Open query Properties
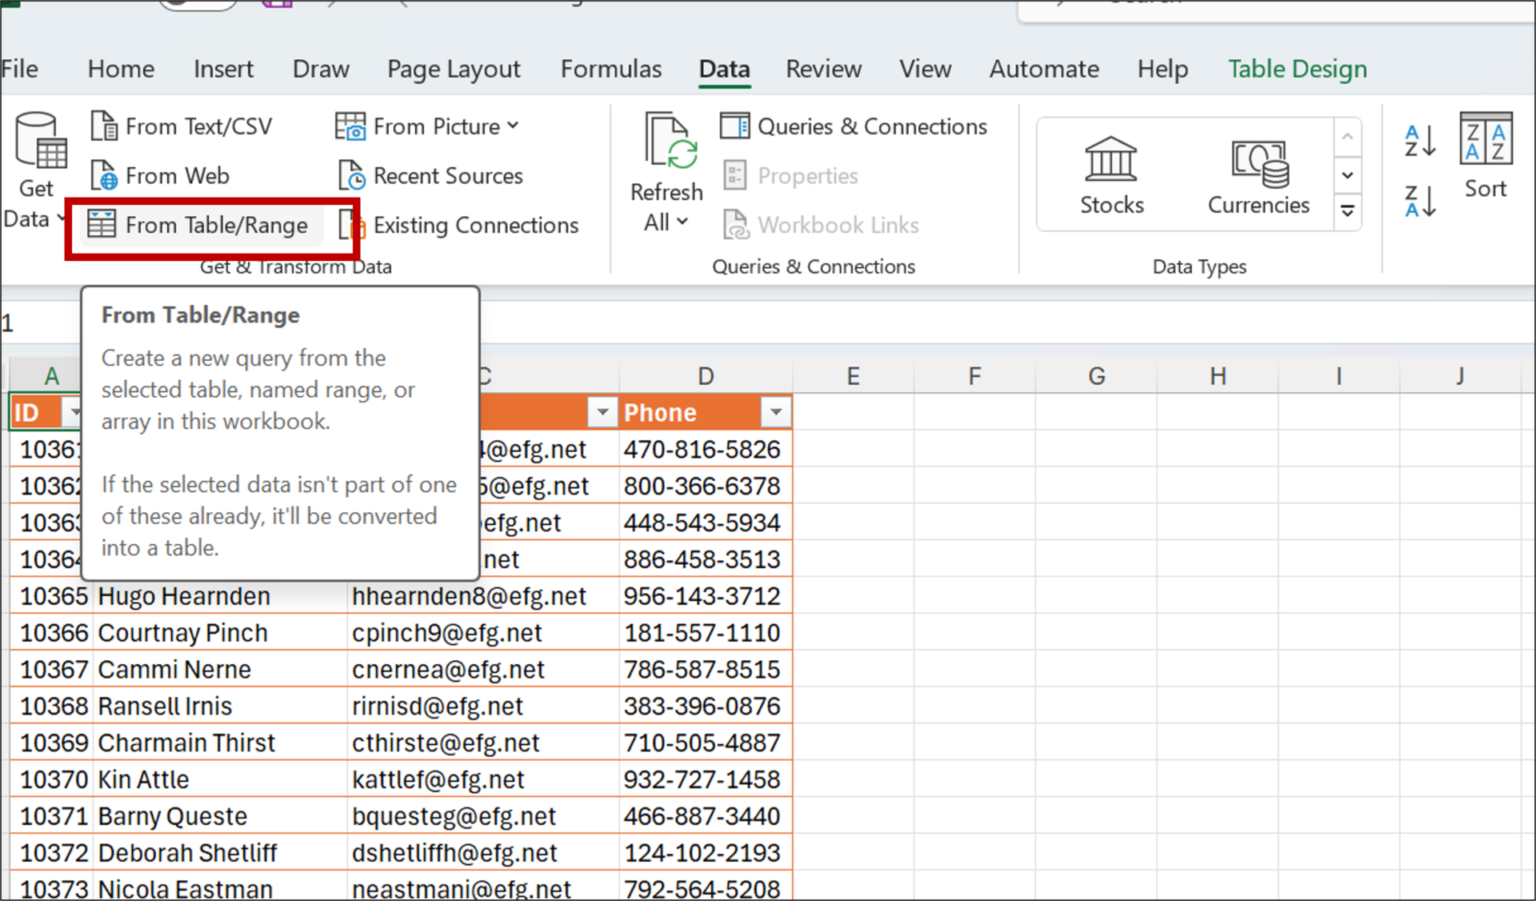 [x=792, y=176]
